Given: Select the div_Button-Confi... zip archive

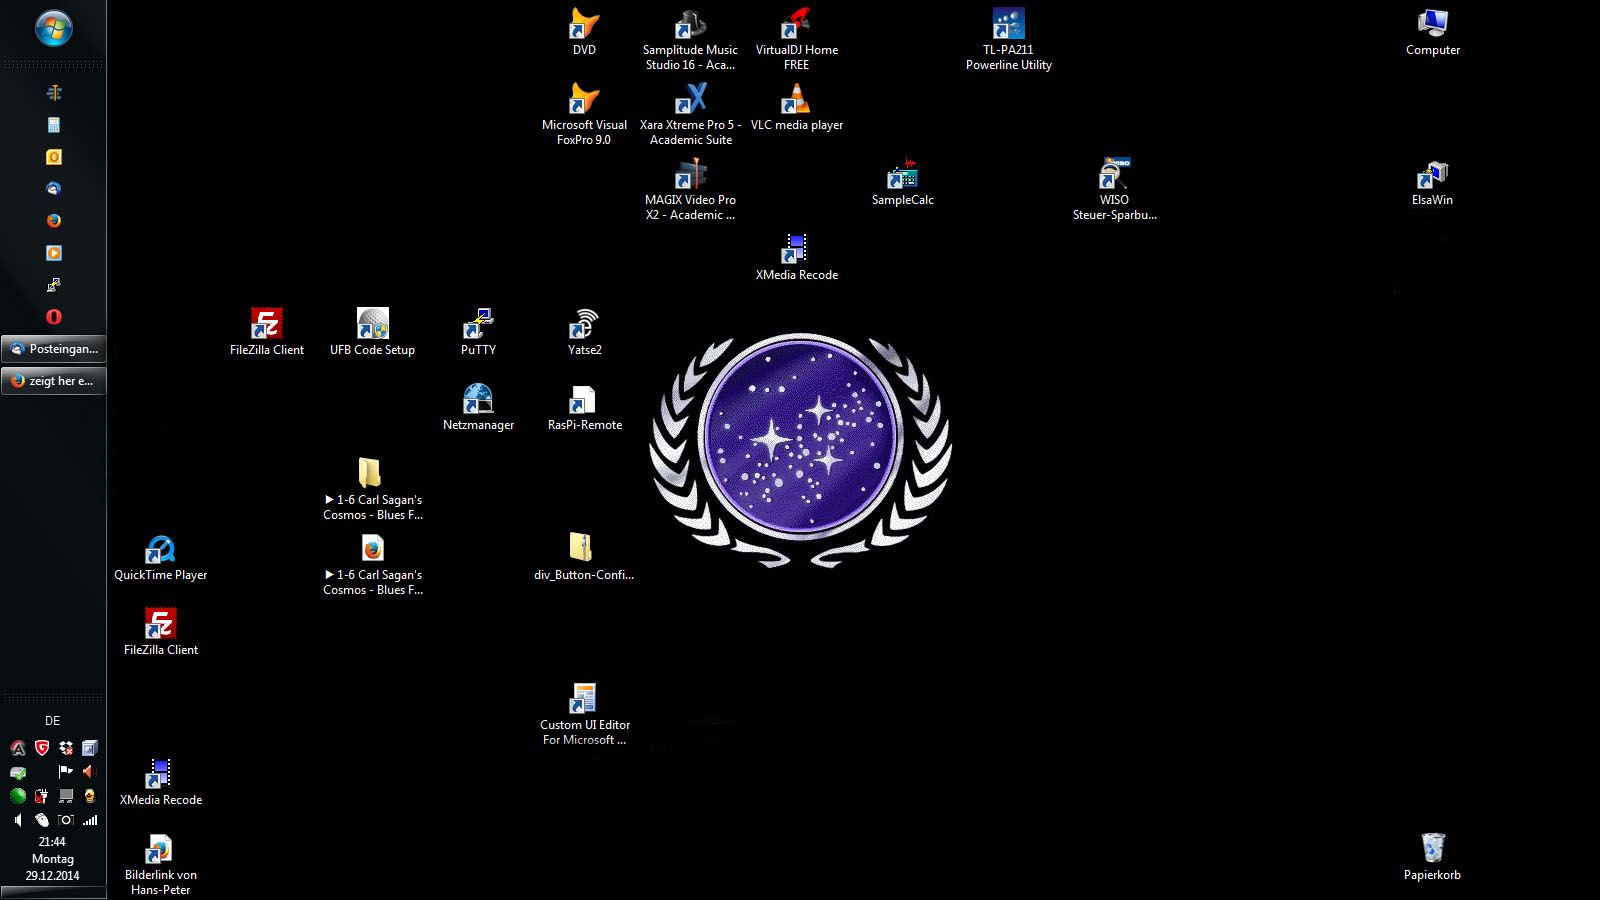Looking at the screenshot, I should click(584, 557).
